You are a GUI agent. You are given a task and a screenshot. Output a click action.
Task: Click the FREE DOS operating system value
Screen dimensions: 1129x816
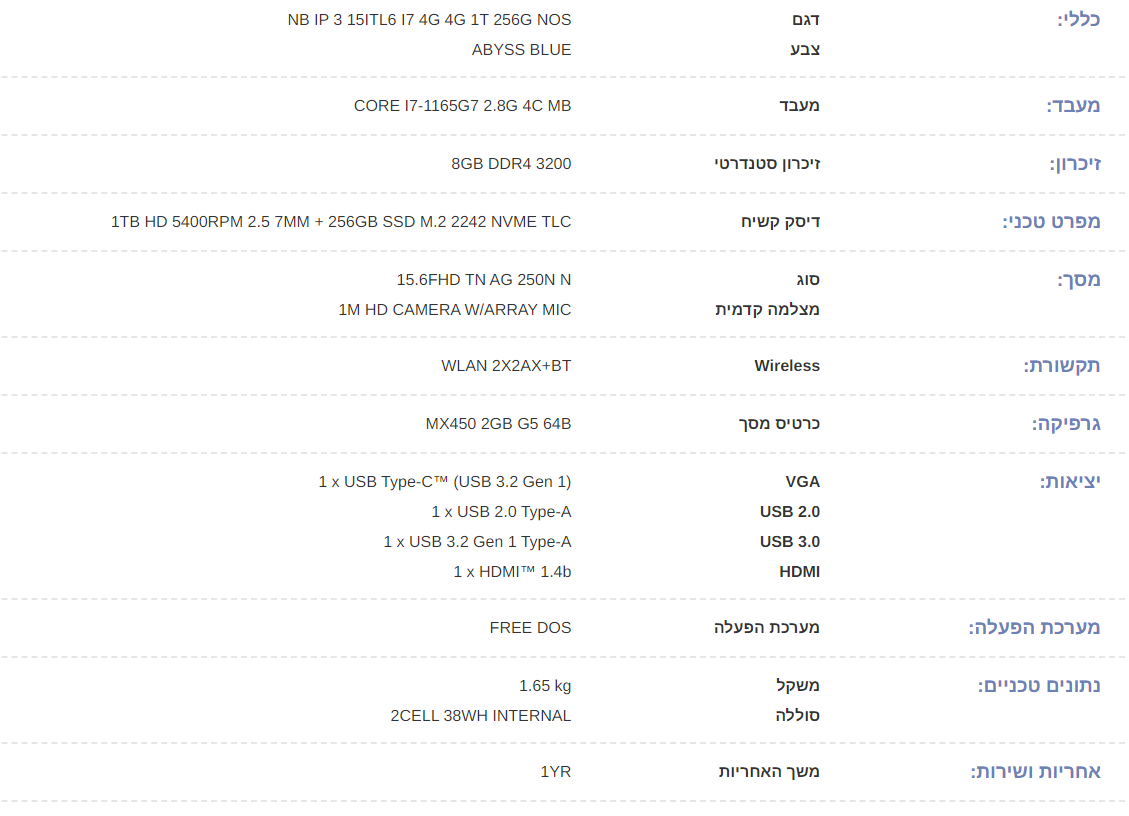click(x=530, y=628)
